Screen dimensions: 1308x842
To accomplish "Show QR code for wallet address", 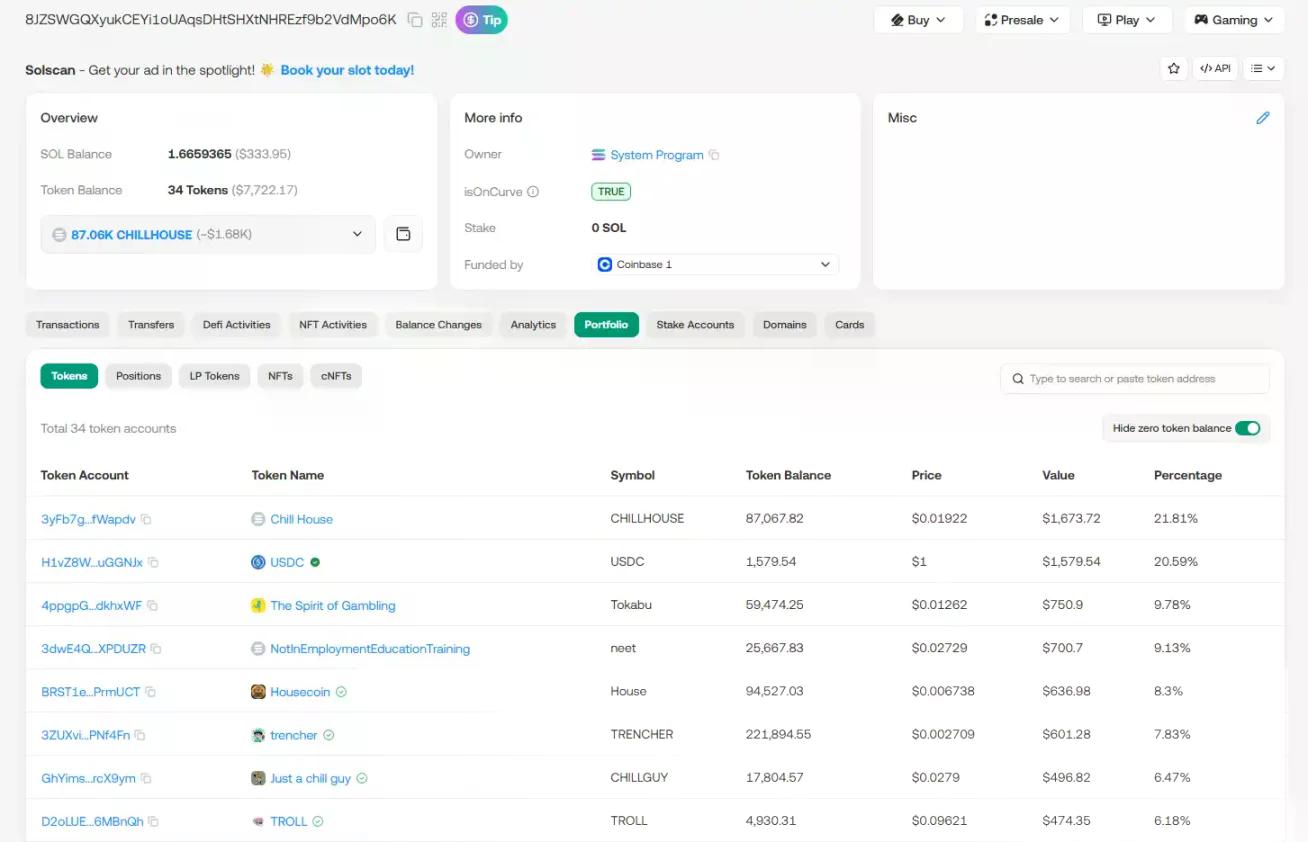I will [x=439, y=20].
